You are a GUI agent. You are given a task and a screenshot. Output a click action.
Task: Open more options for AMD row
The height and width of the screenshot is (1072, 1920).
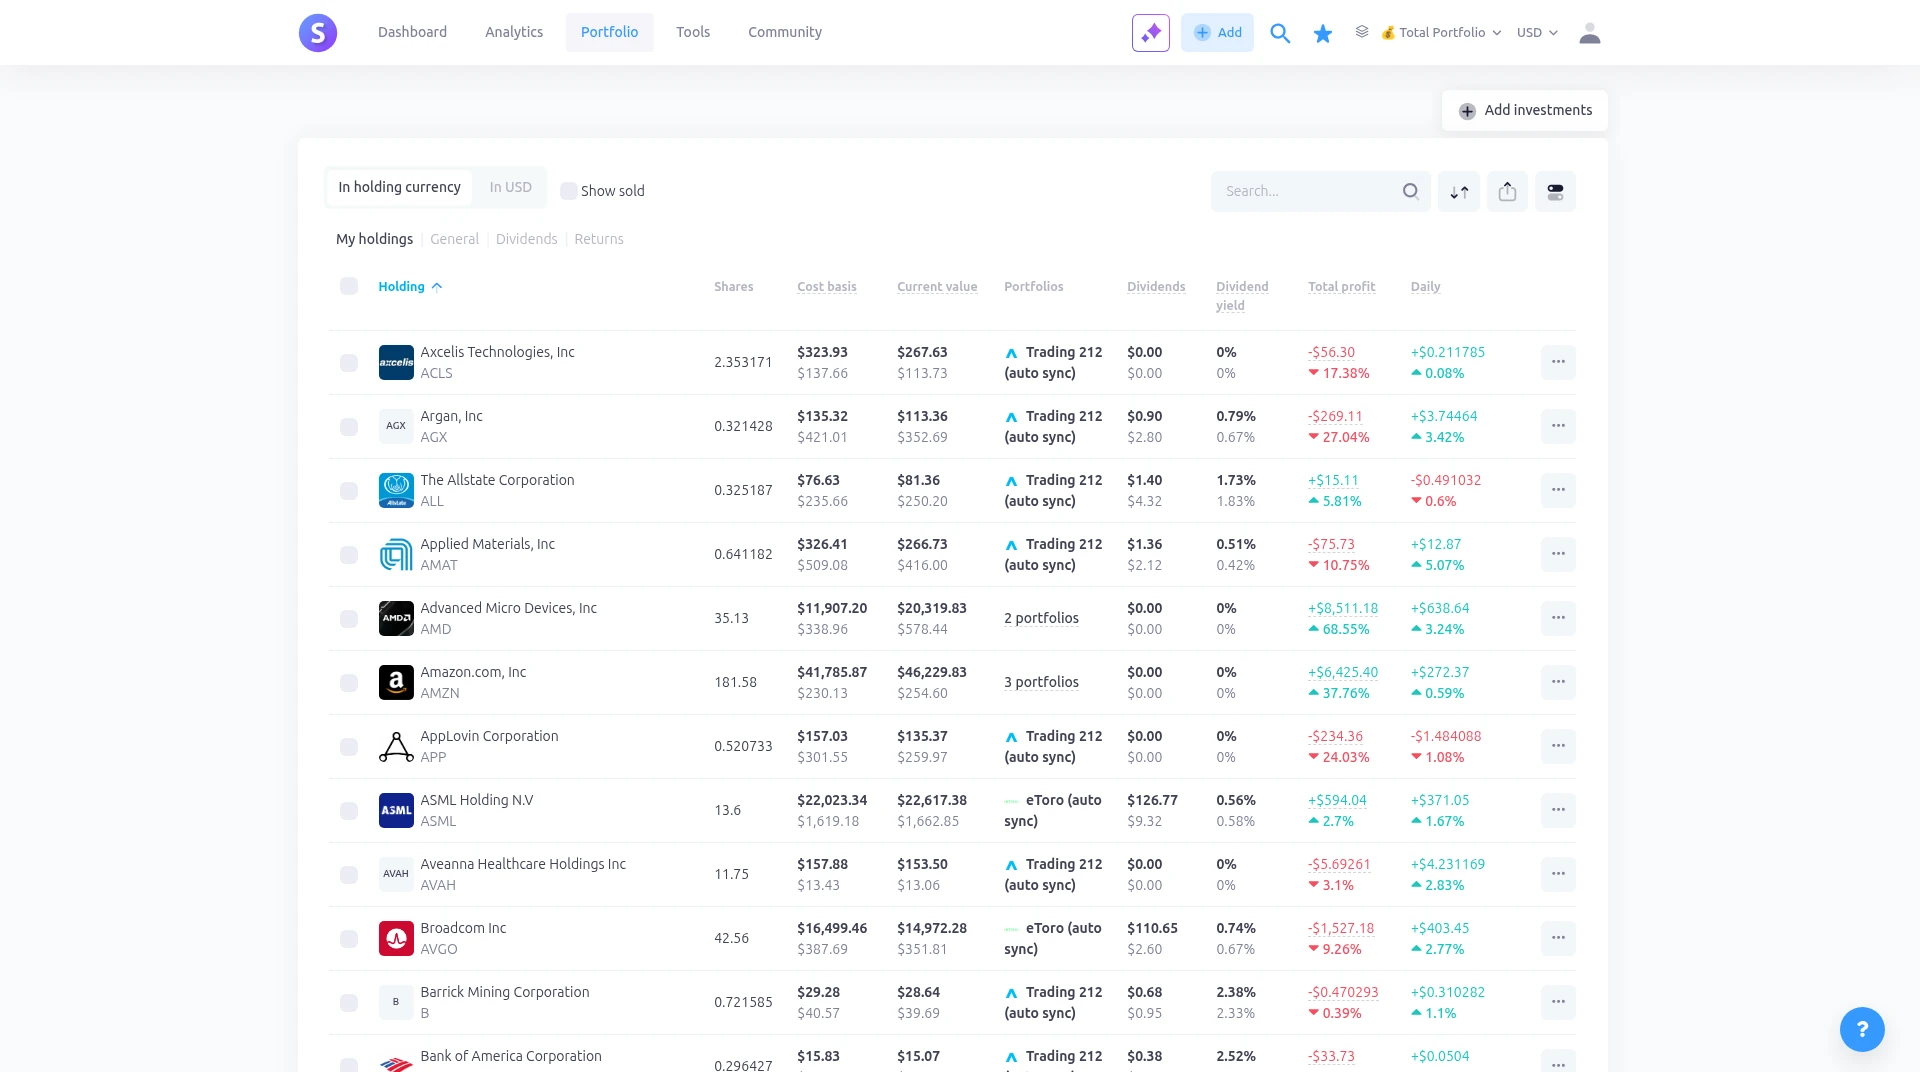1558,618
